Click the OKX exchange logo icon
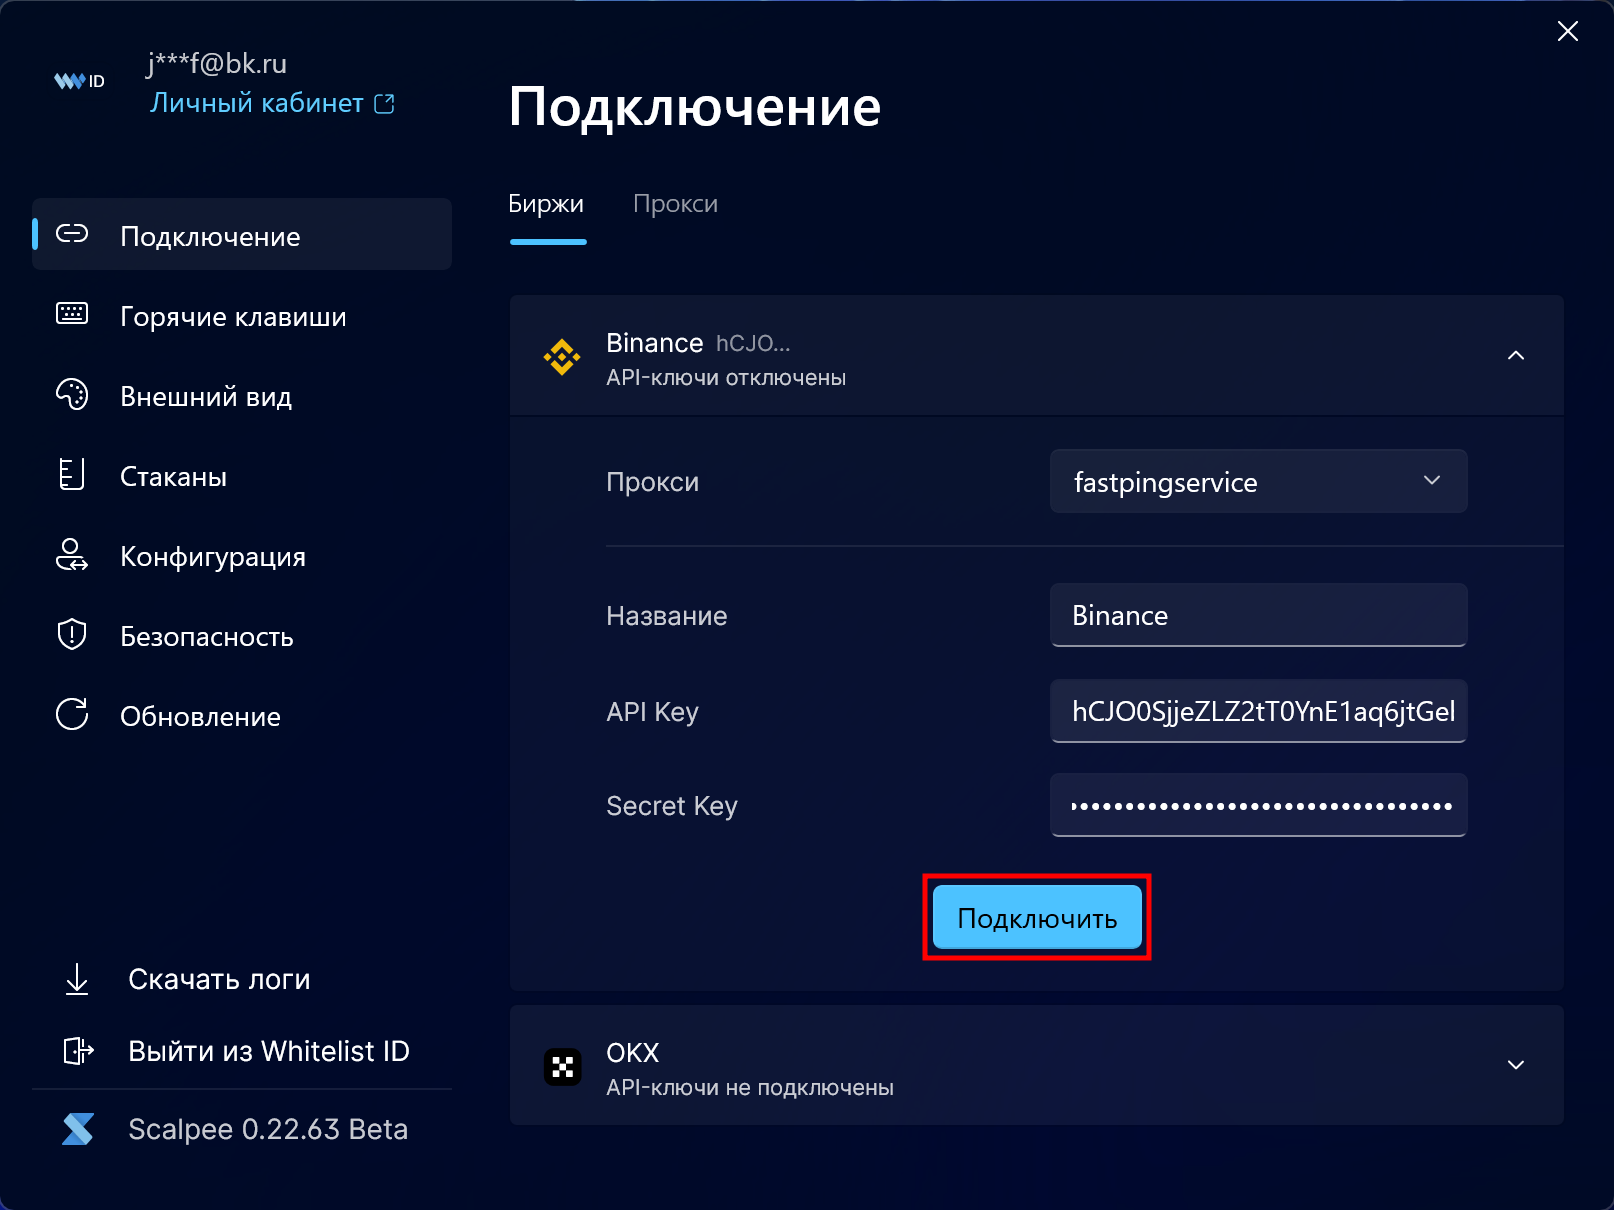The width and height of the screenshot is (1614, 1210). [562, 1067]
